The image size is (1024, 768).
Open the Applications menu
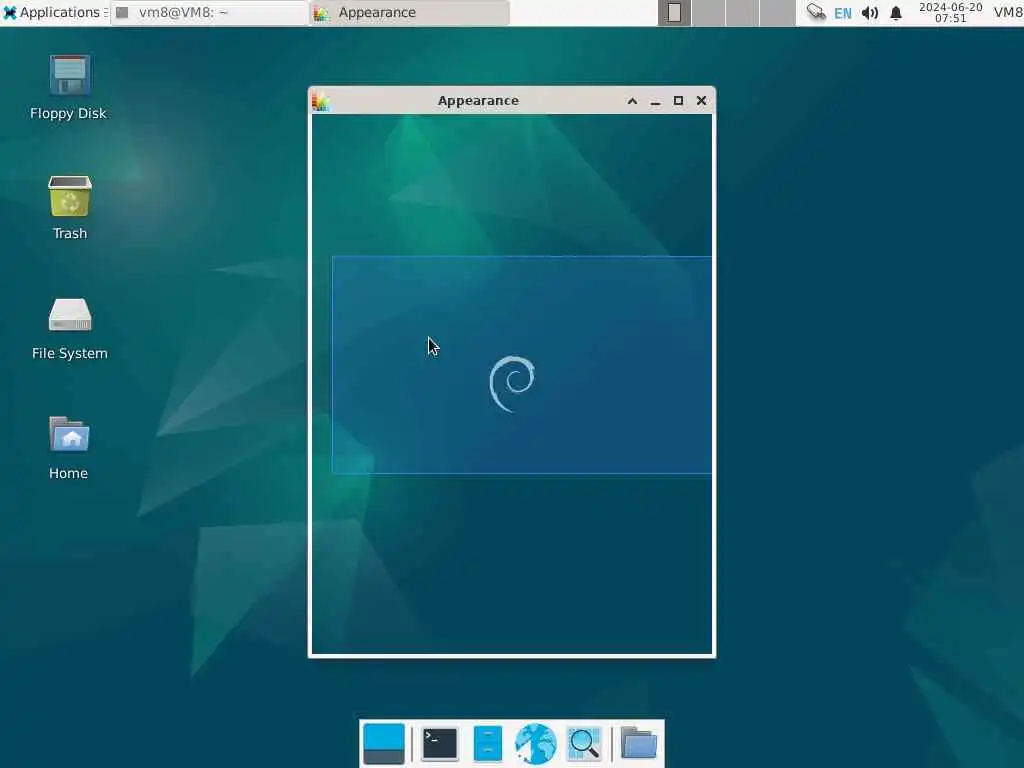click(54, 12)
